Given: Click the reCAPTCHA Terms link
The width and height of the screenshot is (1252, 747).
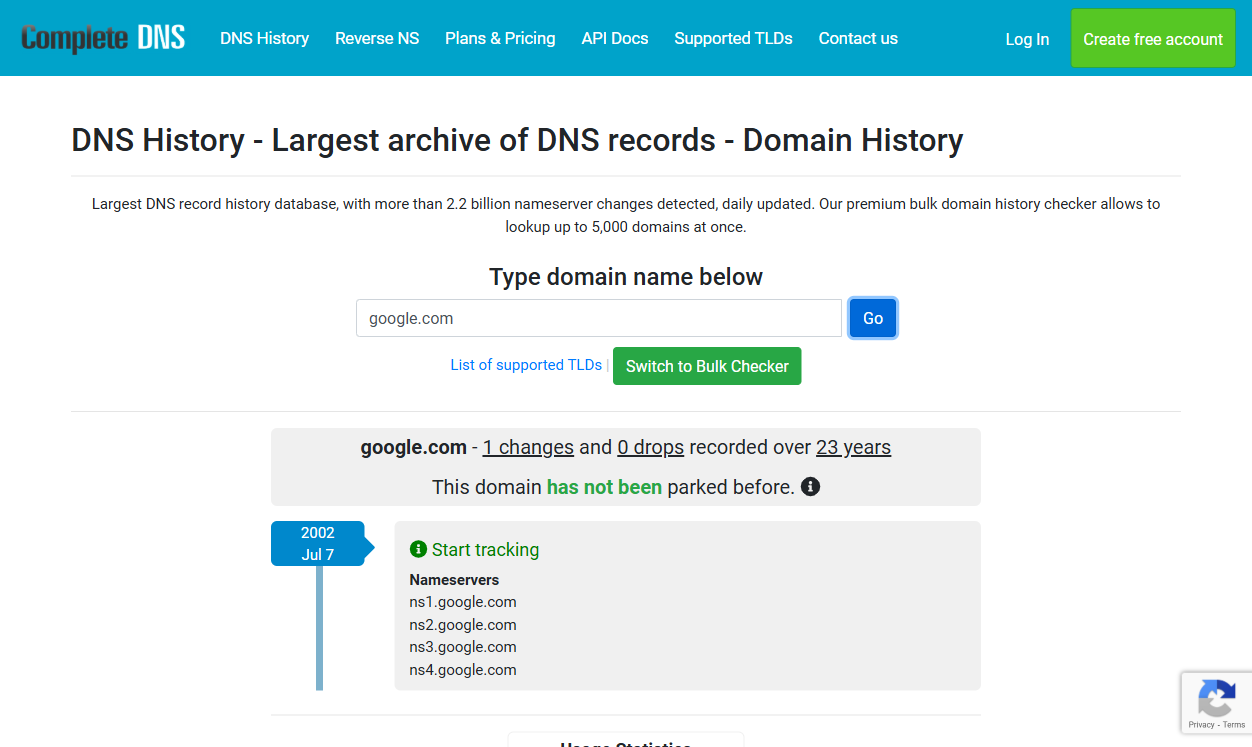Looking at the screenshot, I should (1234, 725).
